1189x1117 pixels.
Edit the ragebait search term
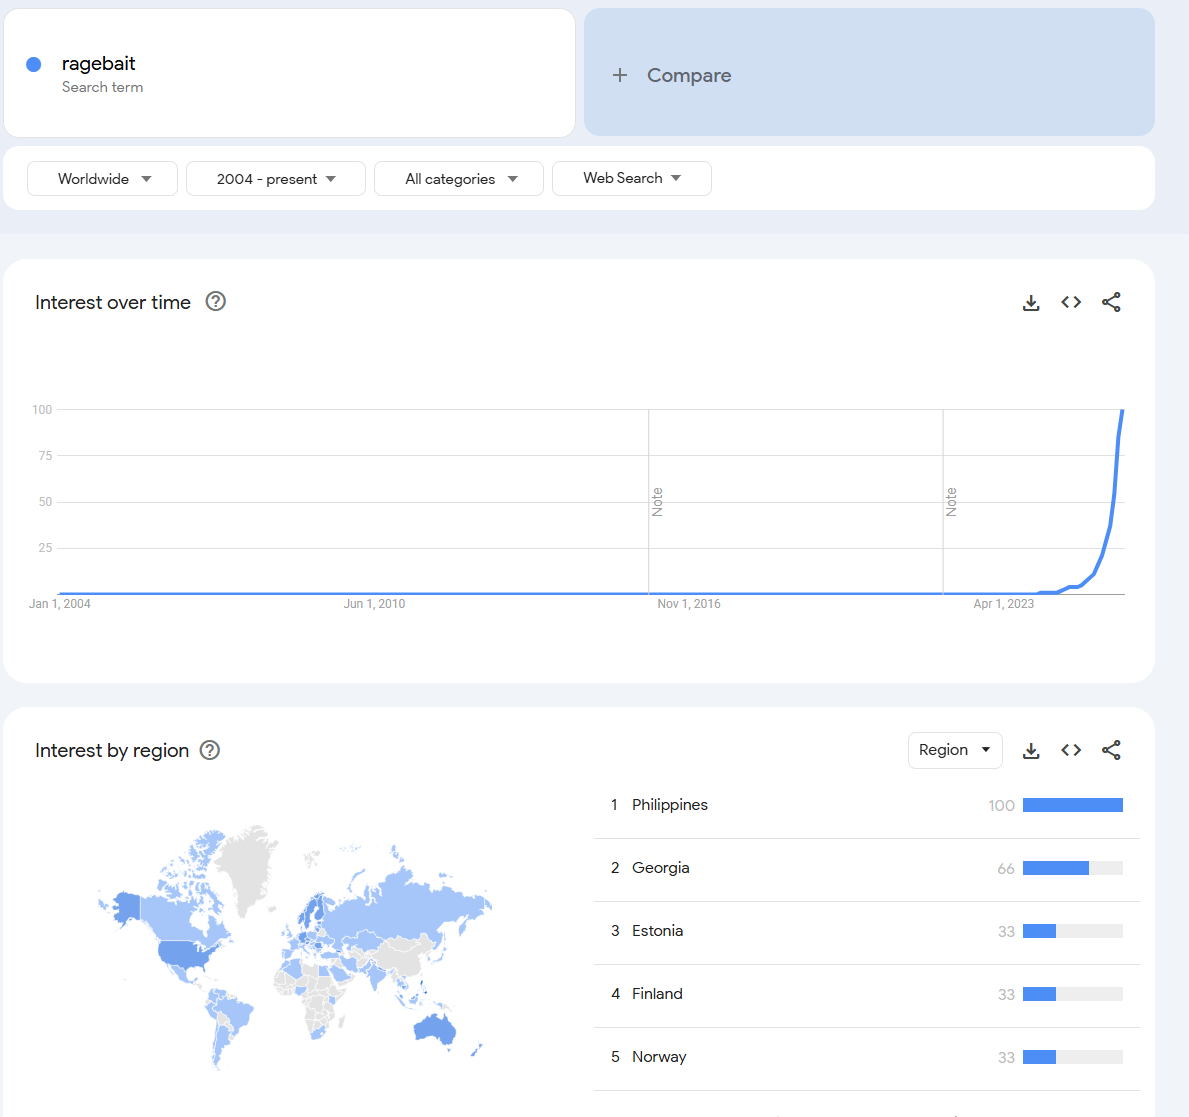click(x=99, y=64)
